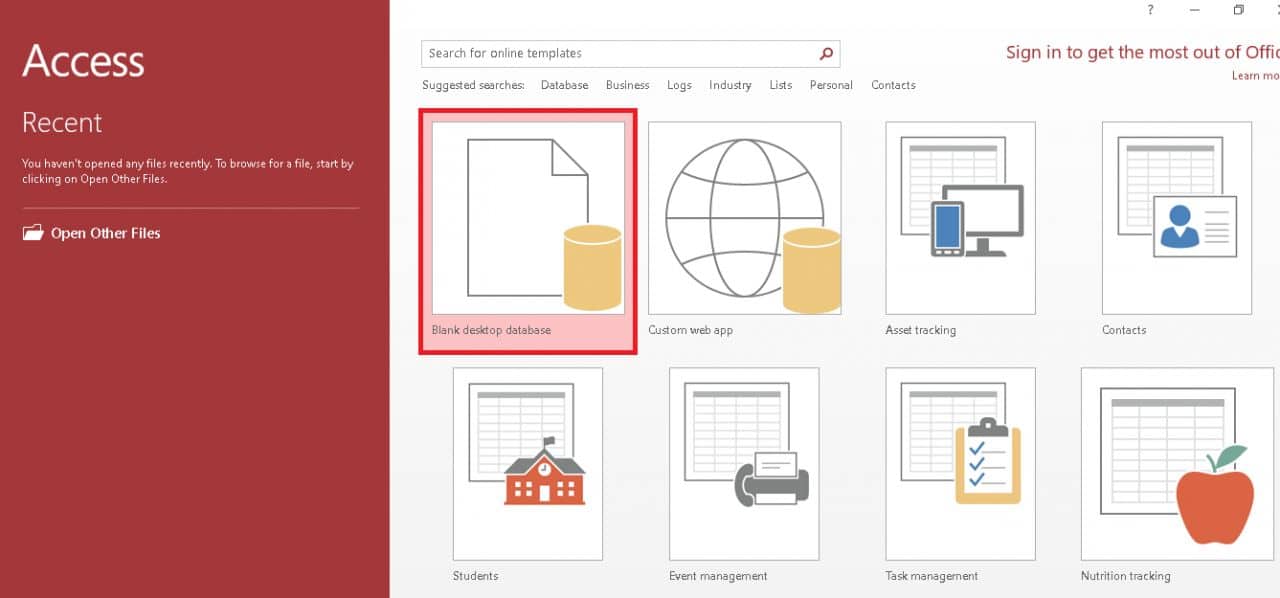Click the Business suggested search

tap(627, 85)
